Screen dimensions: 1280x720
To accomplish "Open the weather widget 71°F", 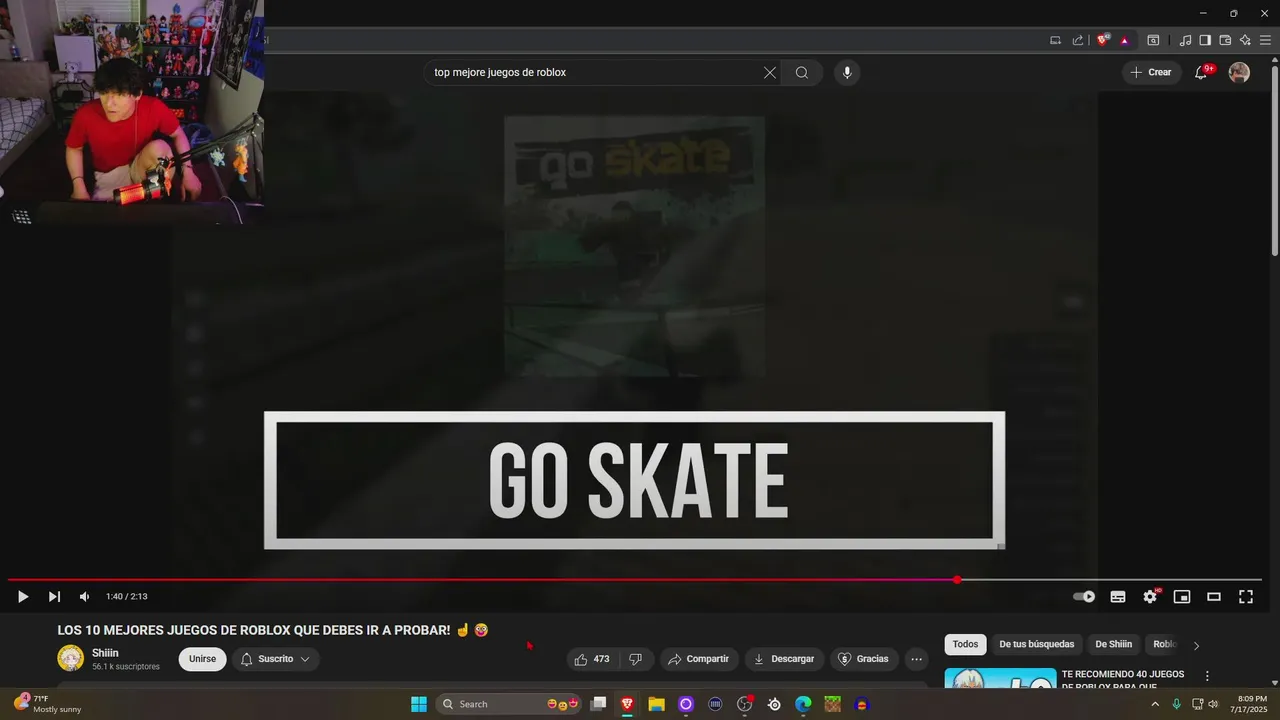I will tap(47, 704).
